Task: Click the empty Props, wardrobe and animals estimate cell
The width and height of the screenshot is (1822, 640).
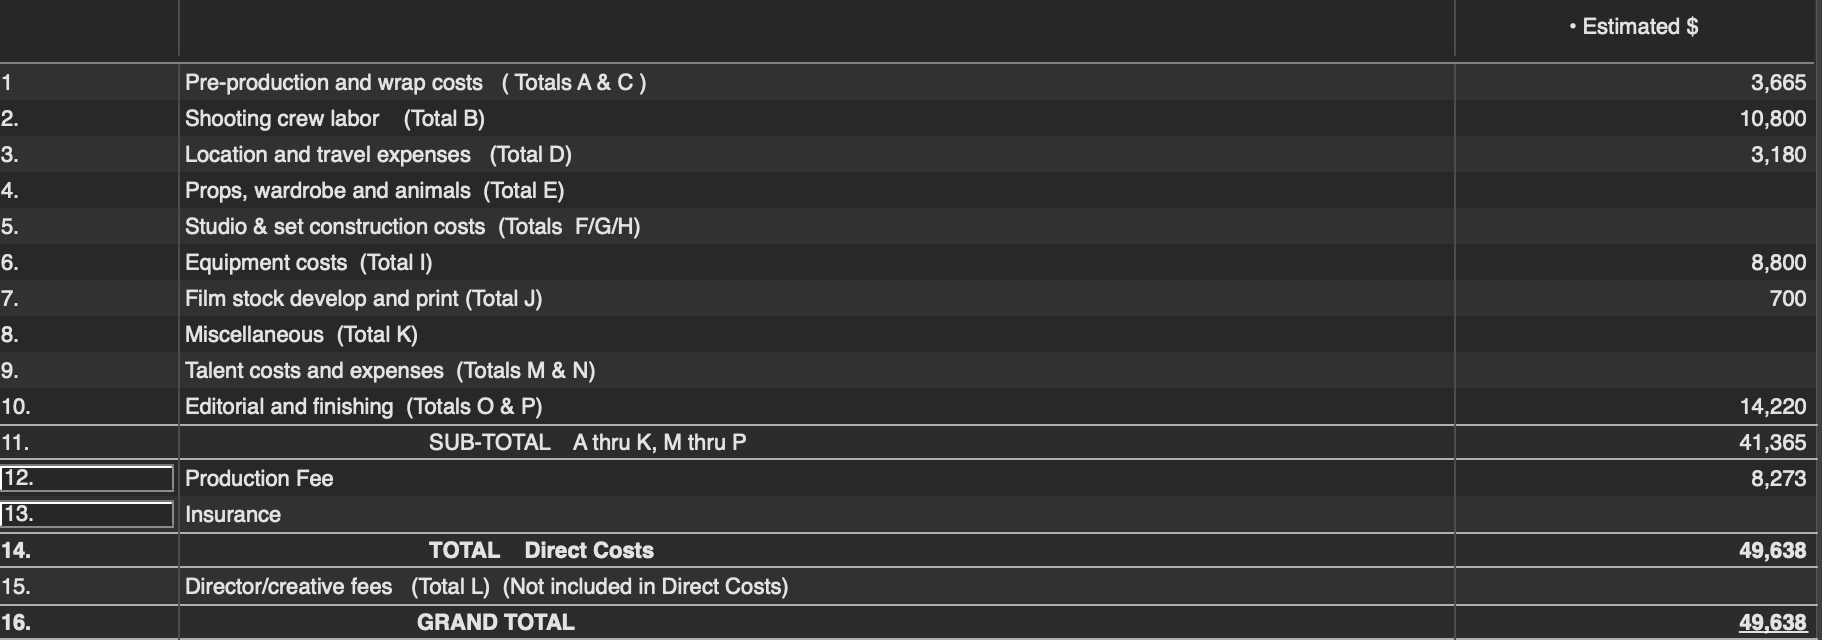Action: (1634, 190)
